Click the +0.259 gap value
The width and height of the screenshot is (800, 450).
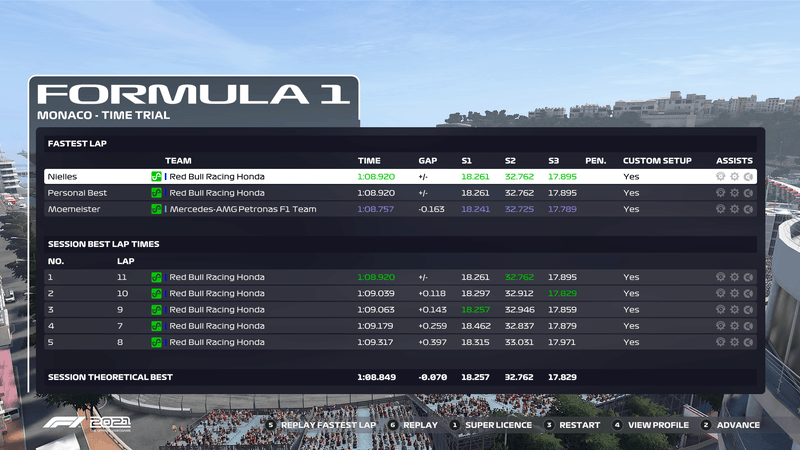click(x=432, y=326)
